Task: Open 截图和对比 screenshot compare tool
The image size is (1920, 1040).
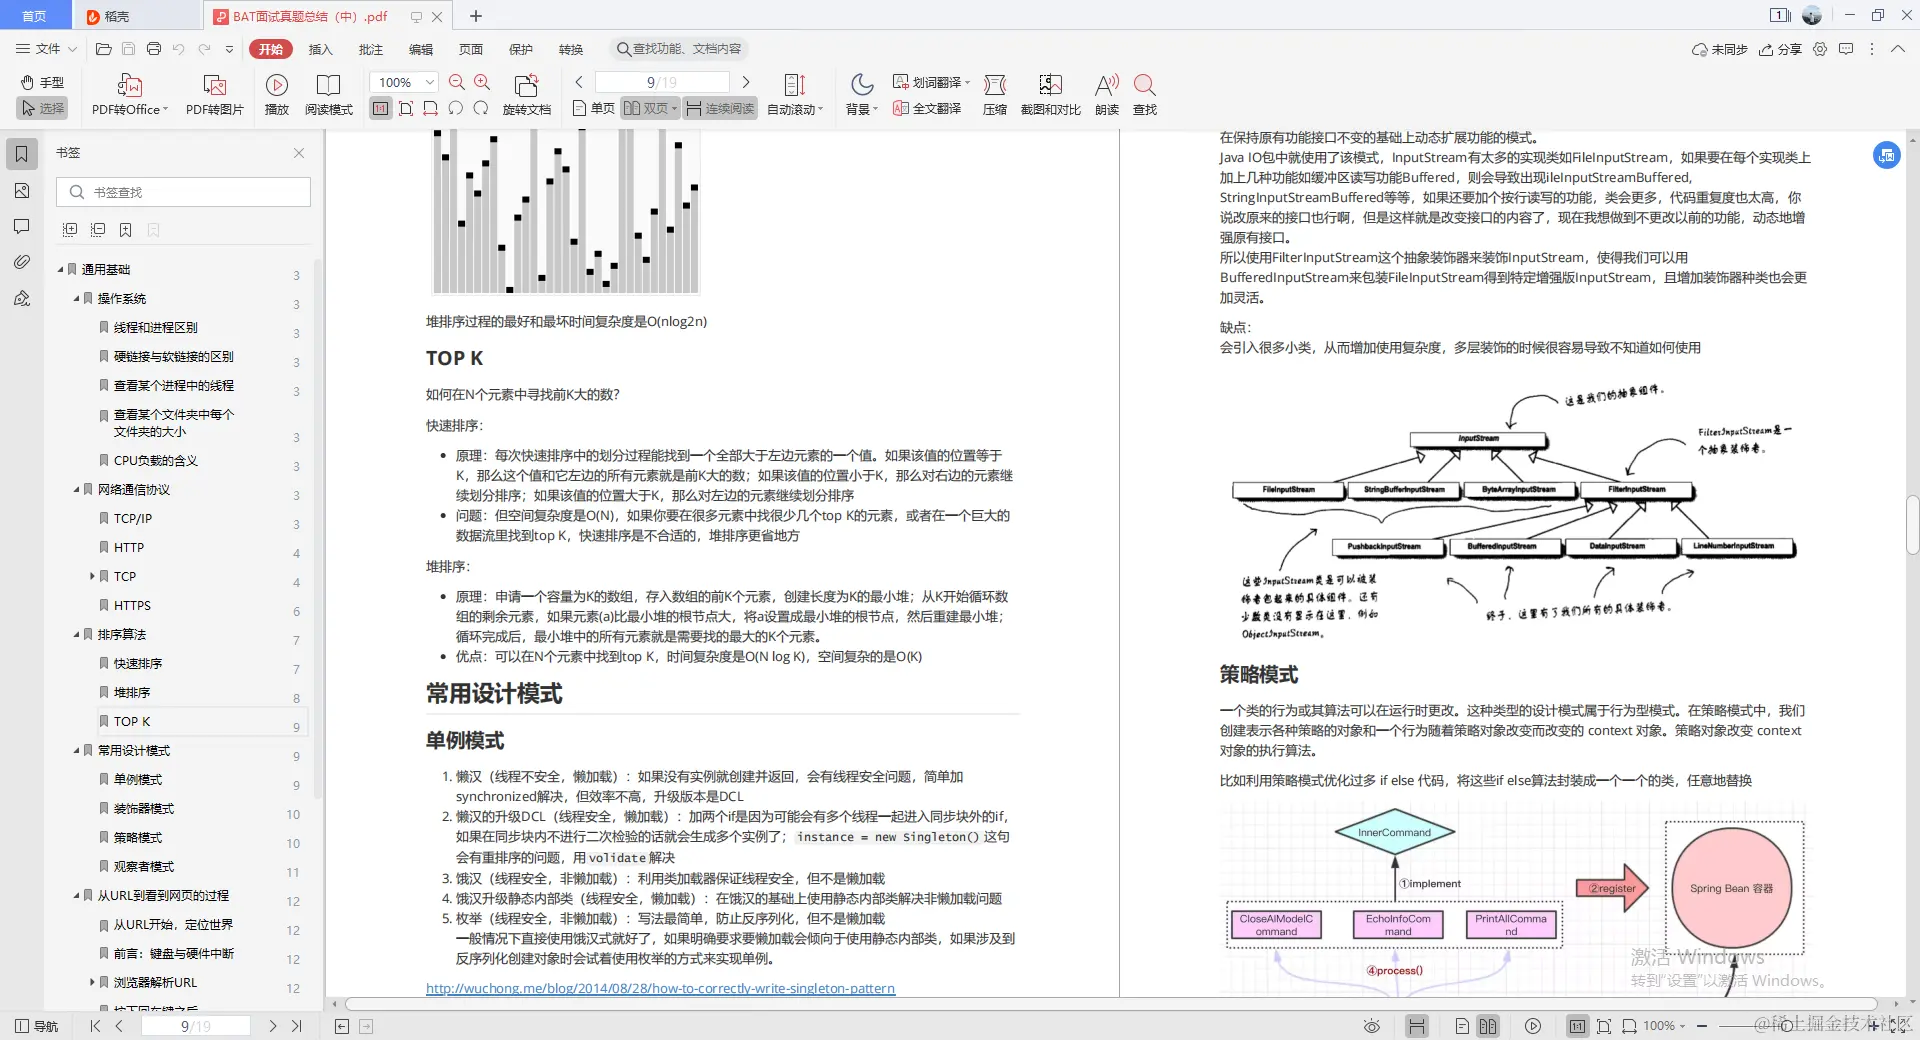Action: [x=1050, y=95]
